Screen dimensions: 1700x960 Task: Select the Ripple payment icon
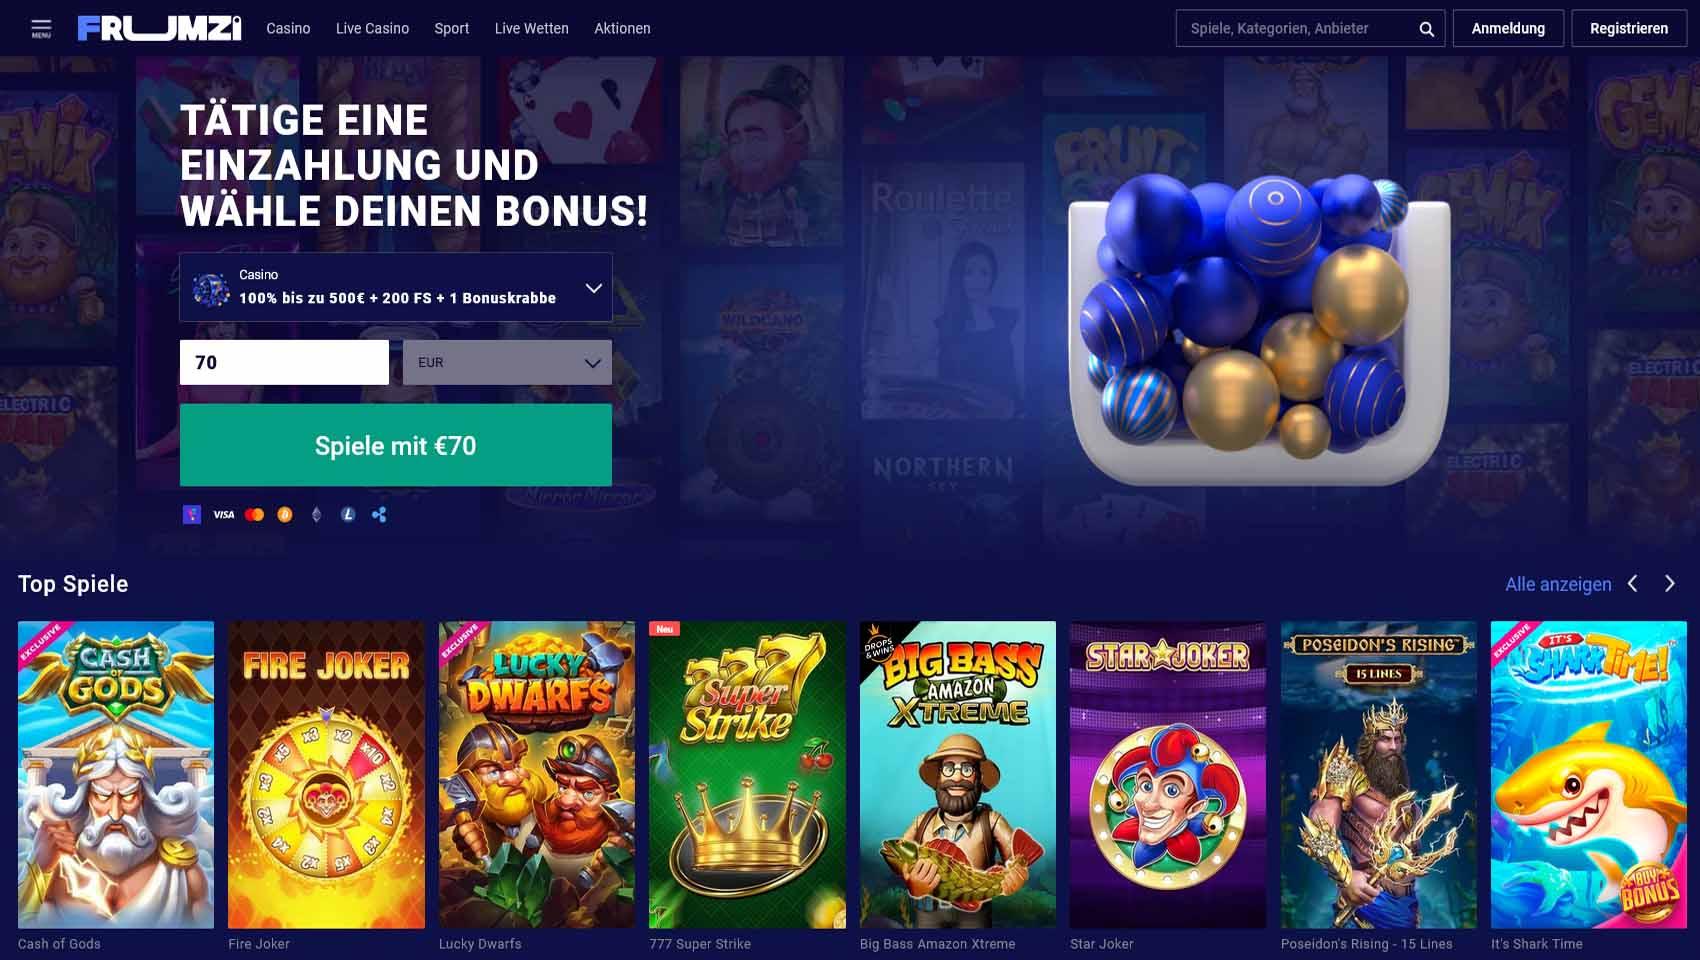(379, 515)
